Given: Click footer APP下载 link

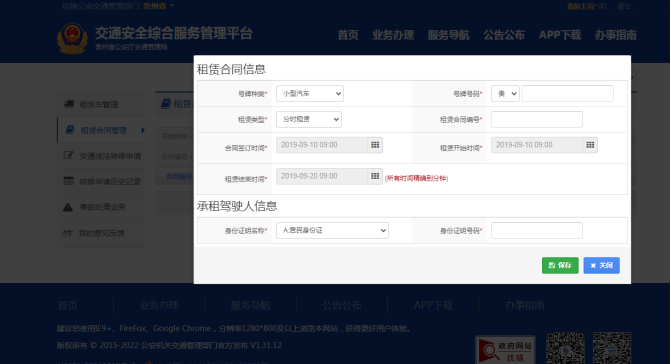Looking at the screenshot, I should pos(433,305).
